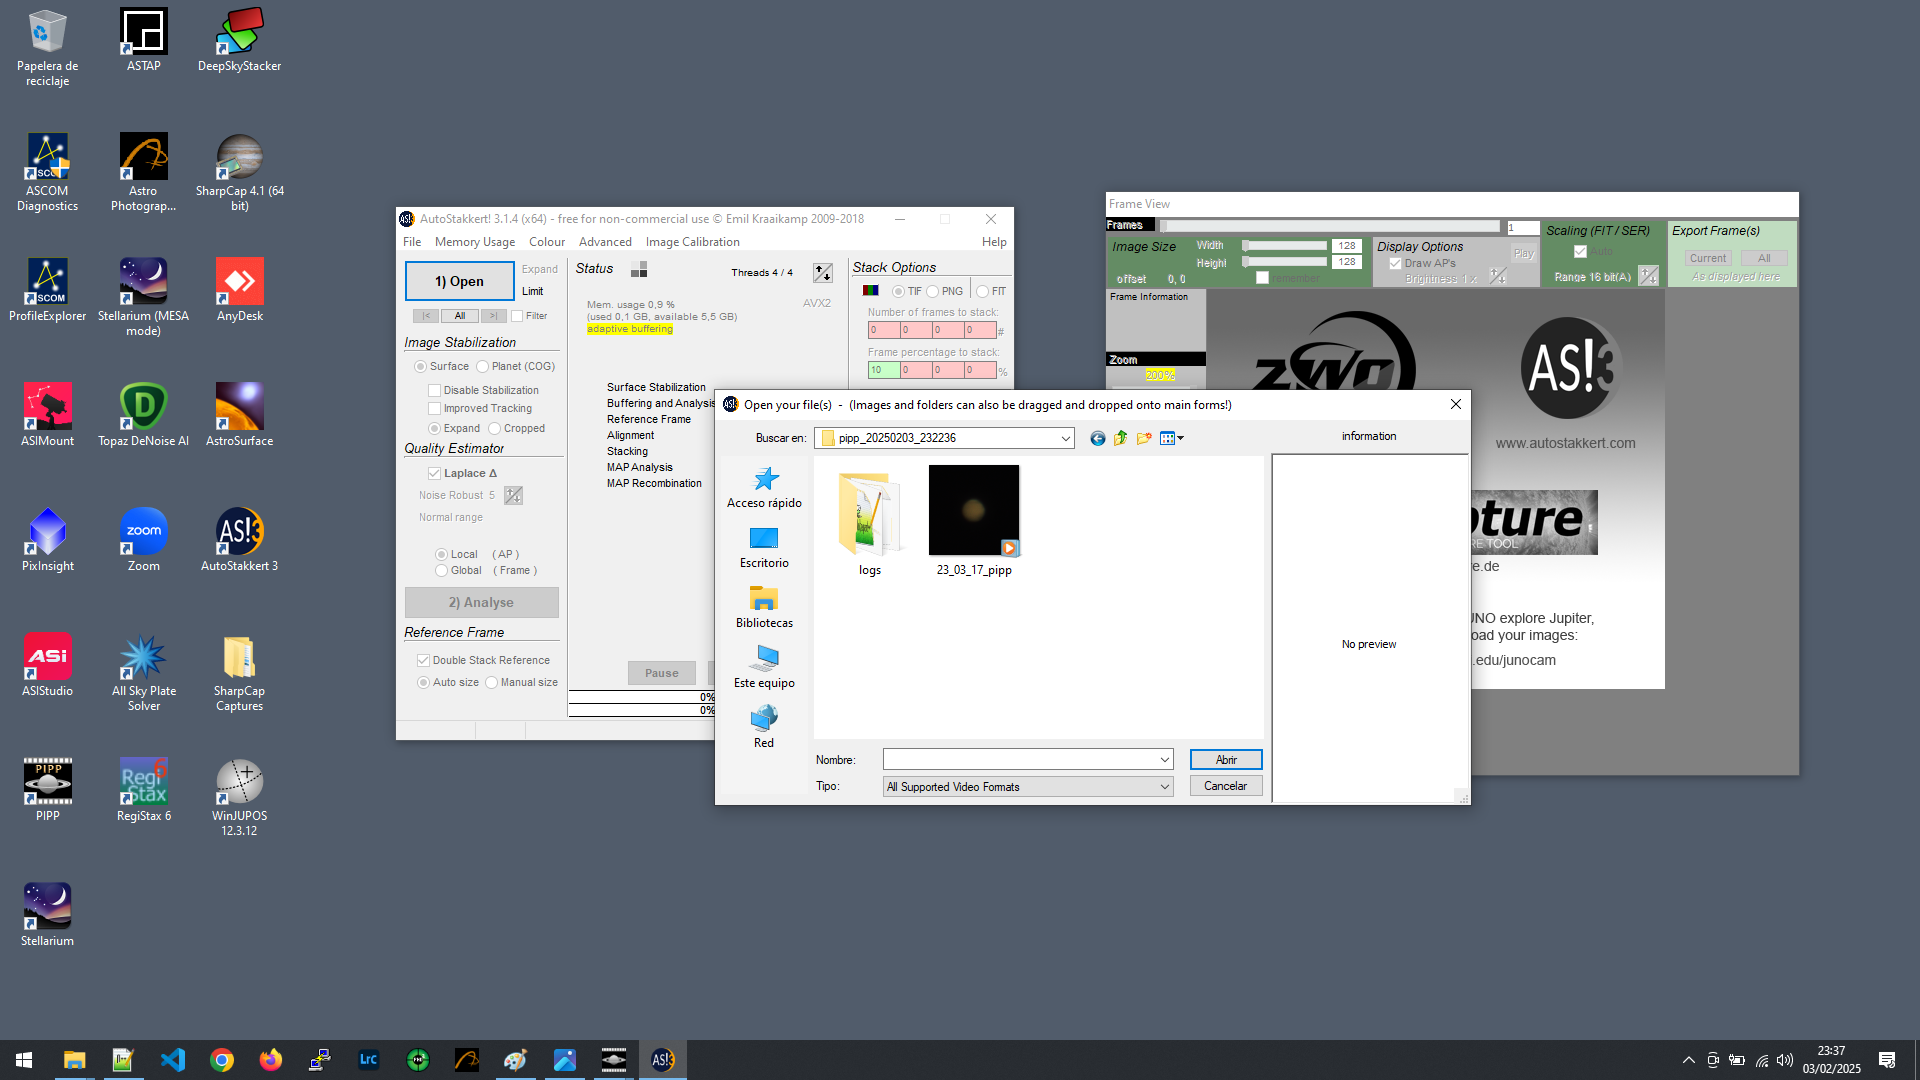Toggle Improved Tracking checkbox
1920x1080 pixels.
(x=434, y=407)
